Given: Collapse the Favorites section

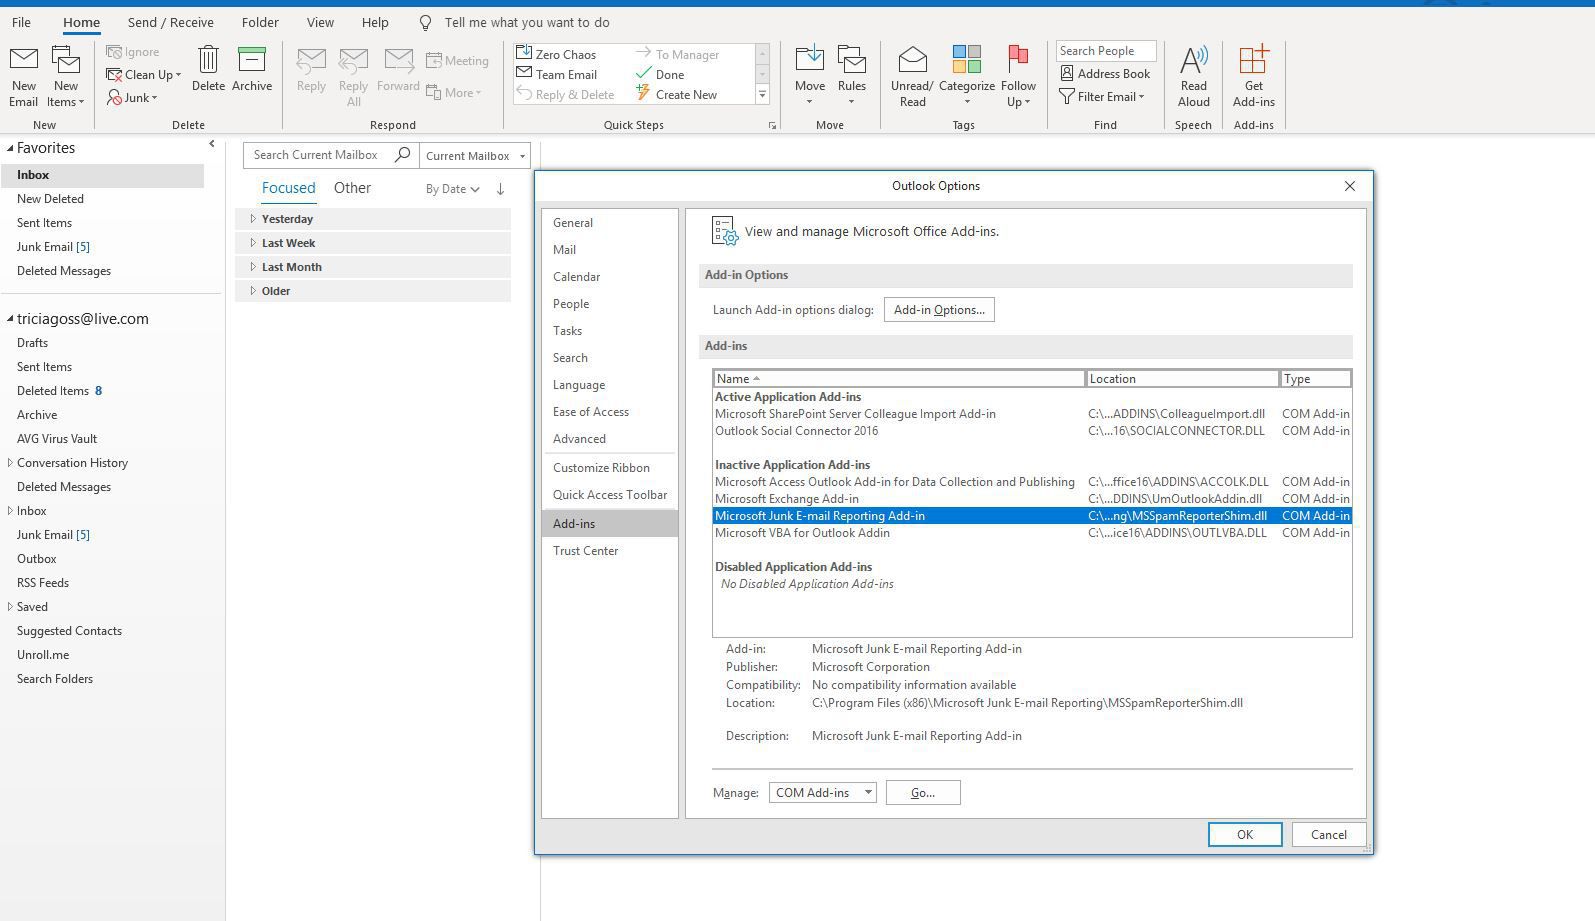Looking at the screenshot, I should 10,148.
